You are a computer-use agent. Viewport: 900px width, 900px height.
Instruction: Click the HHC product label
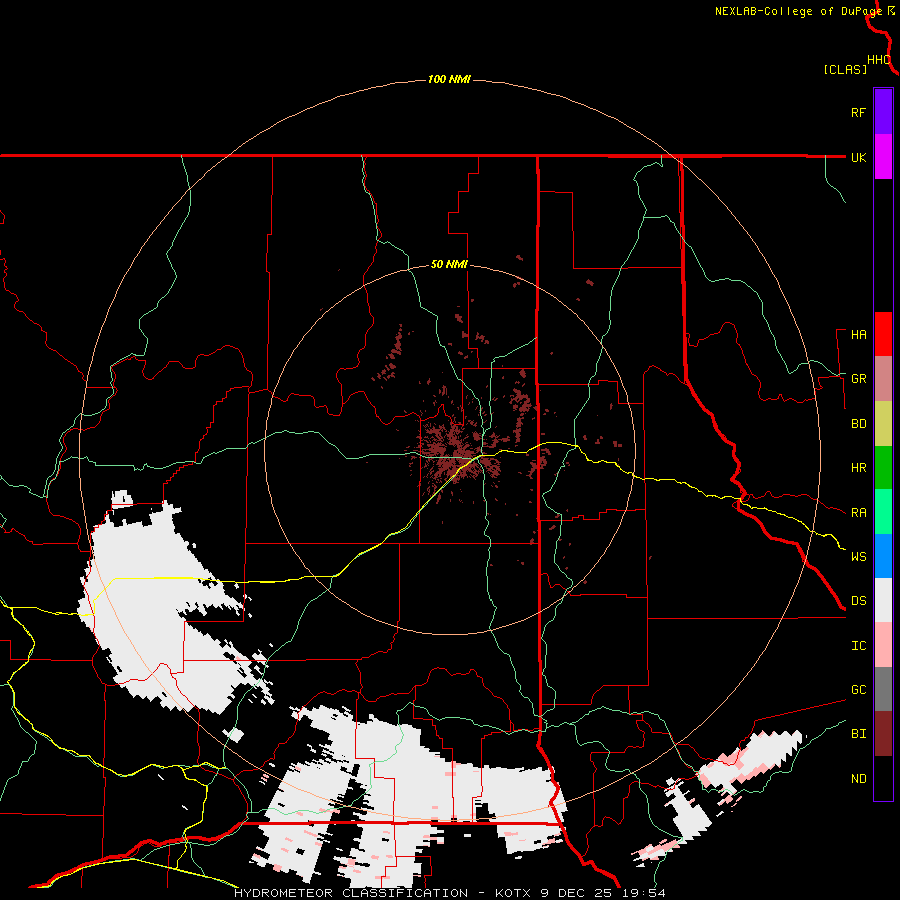[879, 60]
